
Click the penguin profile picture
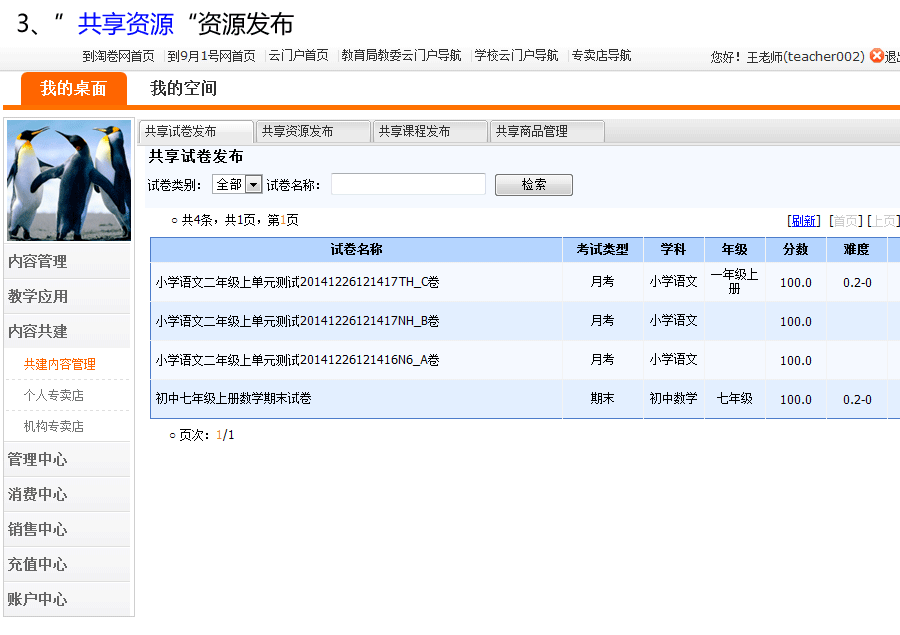coord(69,181)
